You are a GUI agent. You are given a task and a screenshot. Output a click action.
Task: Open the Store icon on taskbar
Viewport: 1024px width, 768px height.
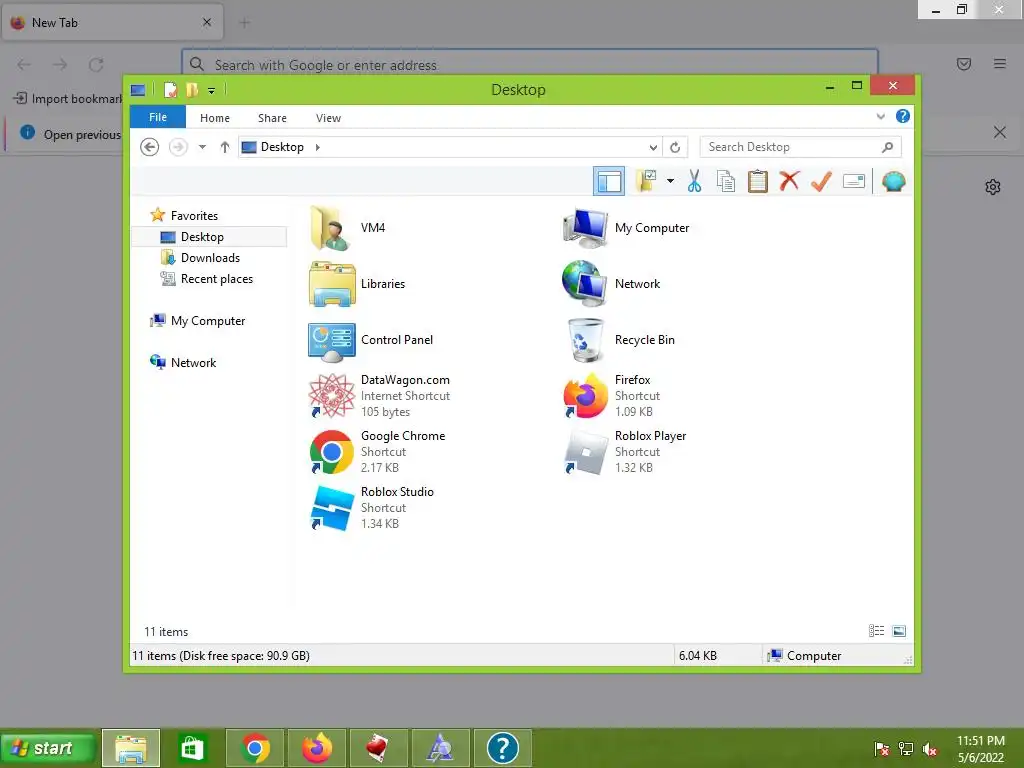[191, 748]
